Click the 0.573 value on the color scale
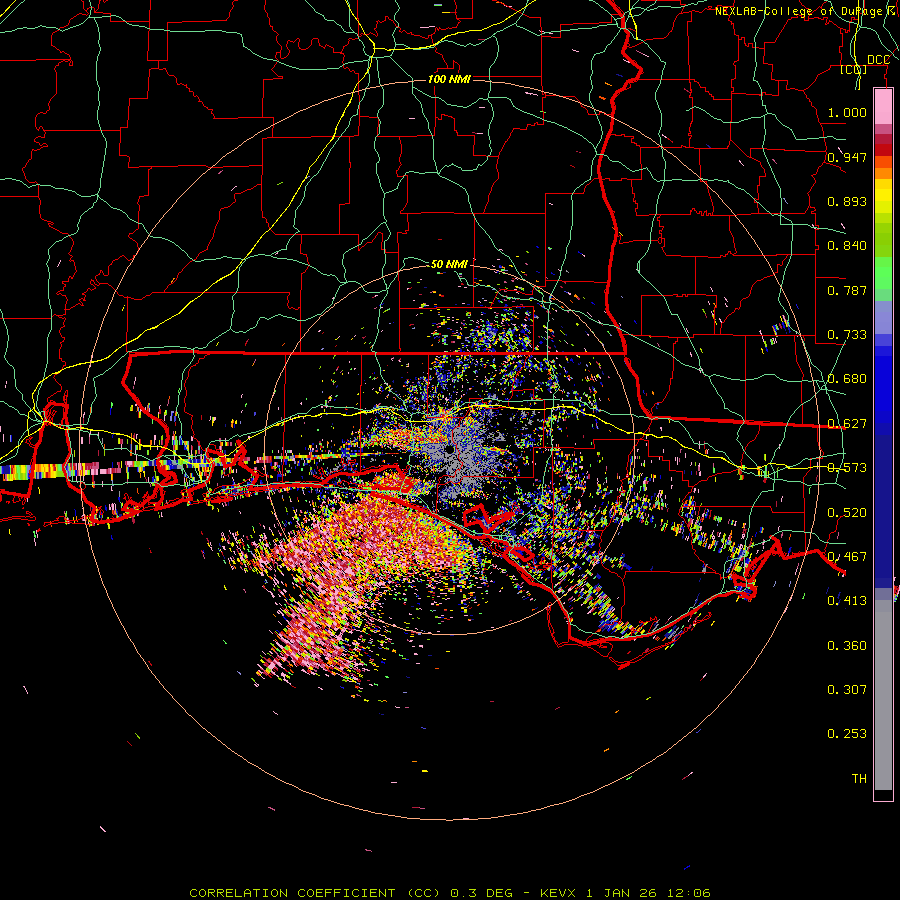The image size is (900, 900). (847, 468)
